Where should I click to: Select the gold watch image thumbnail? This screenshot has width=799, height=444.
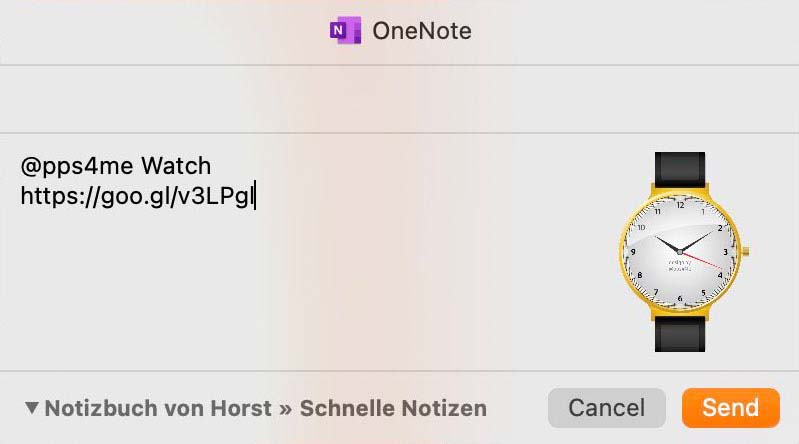click(683, 252)
